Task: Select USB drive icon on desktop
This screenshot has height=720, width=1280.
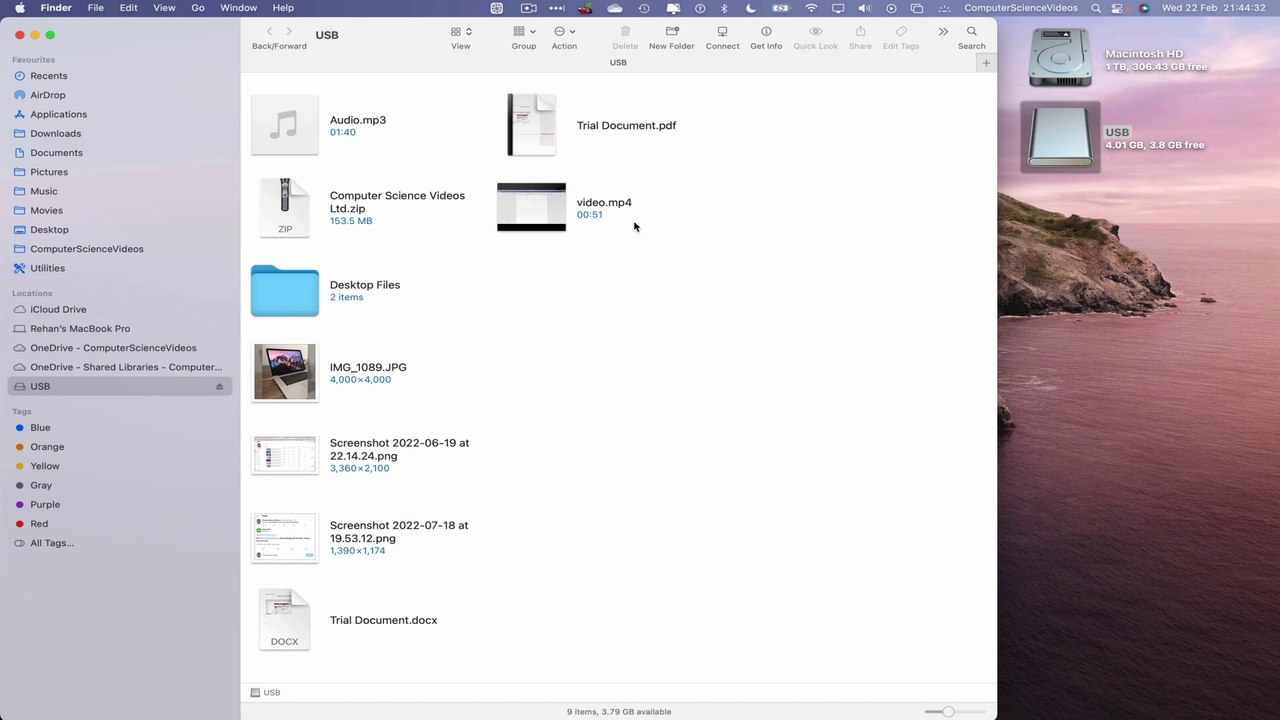Action: pos(1060,137)
